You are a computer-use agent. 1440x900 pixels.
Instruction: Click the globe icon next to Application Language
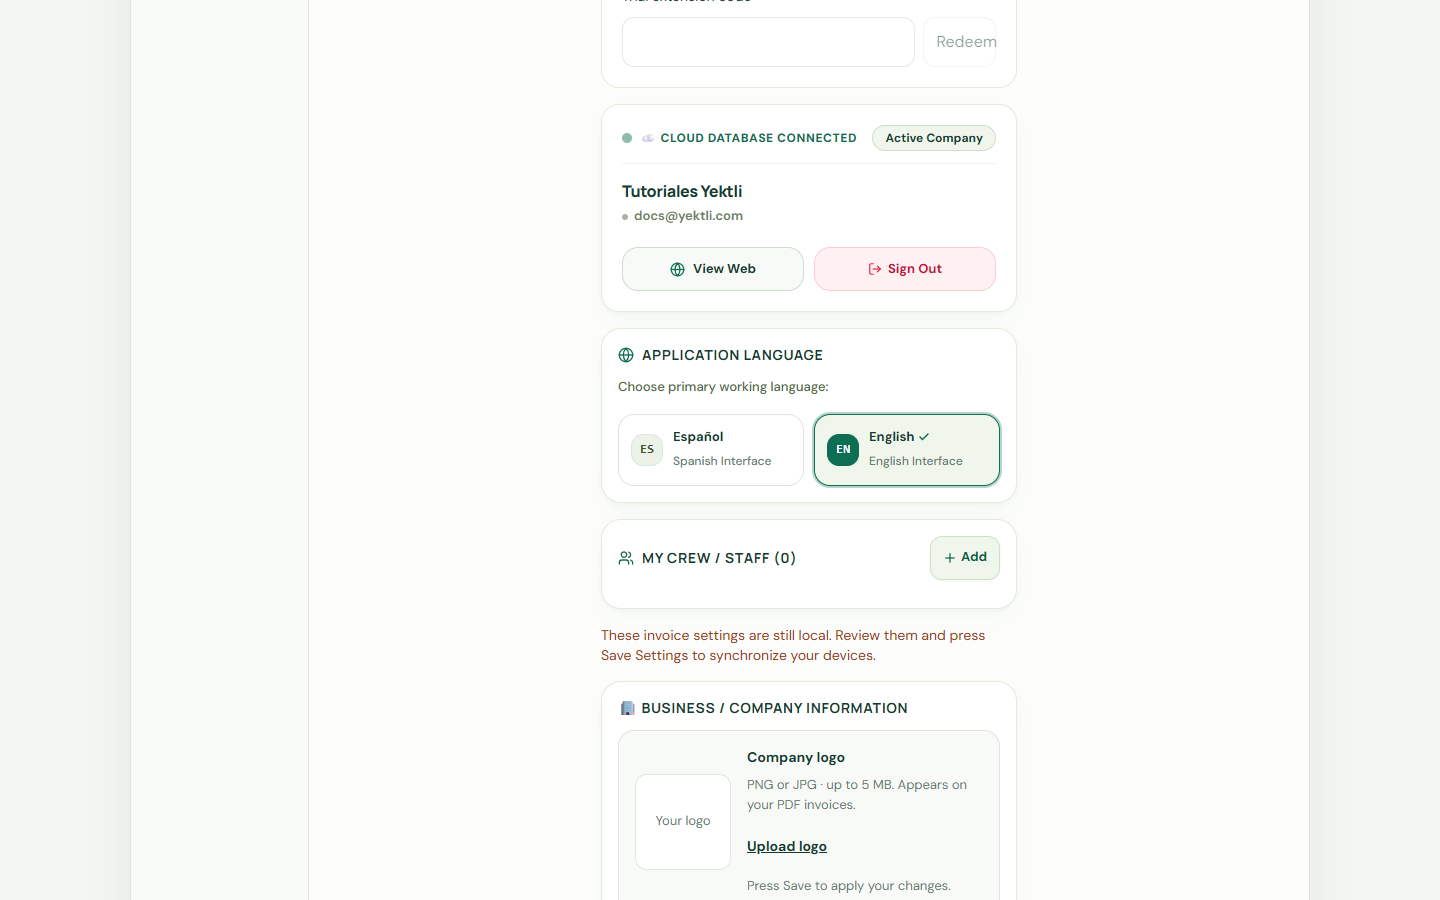click(x=626, y=355)
